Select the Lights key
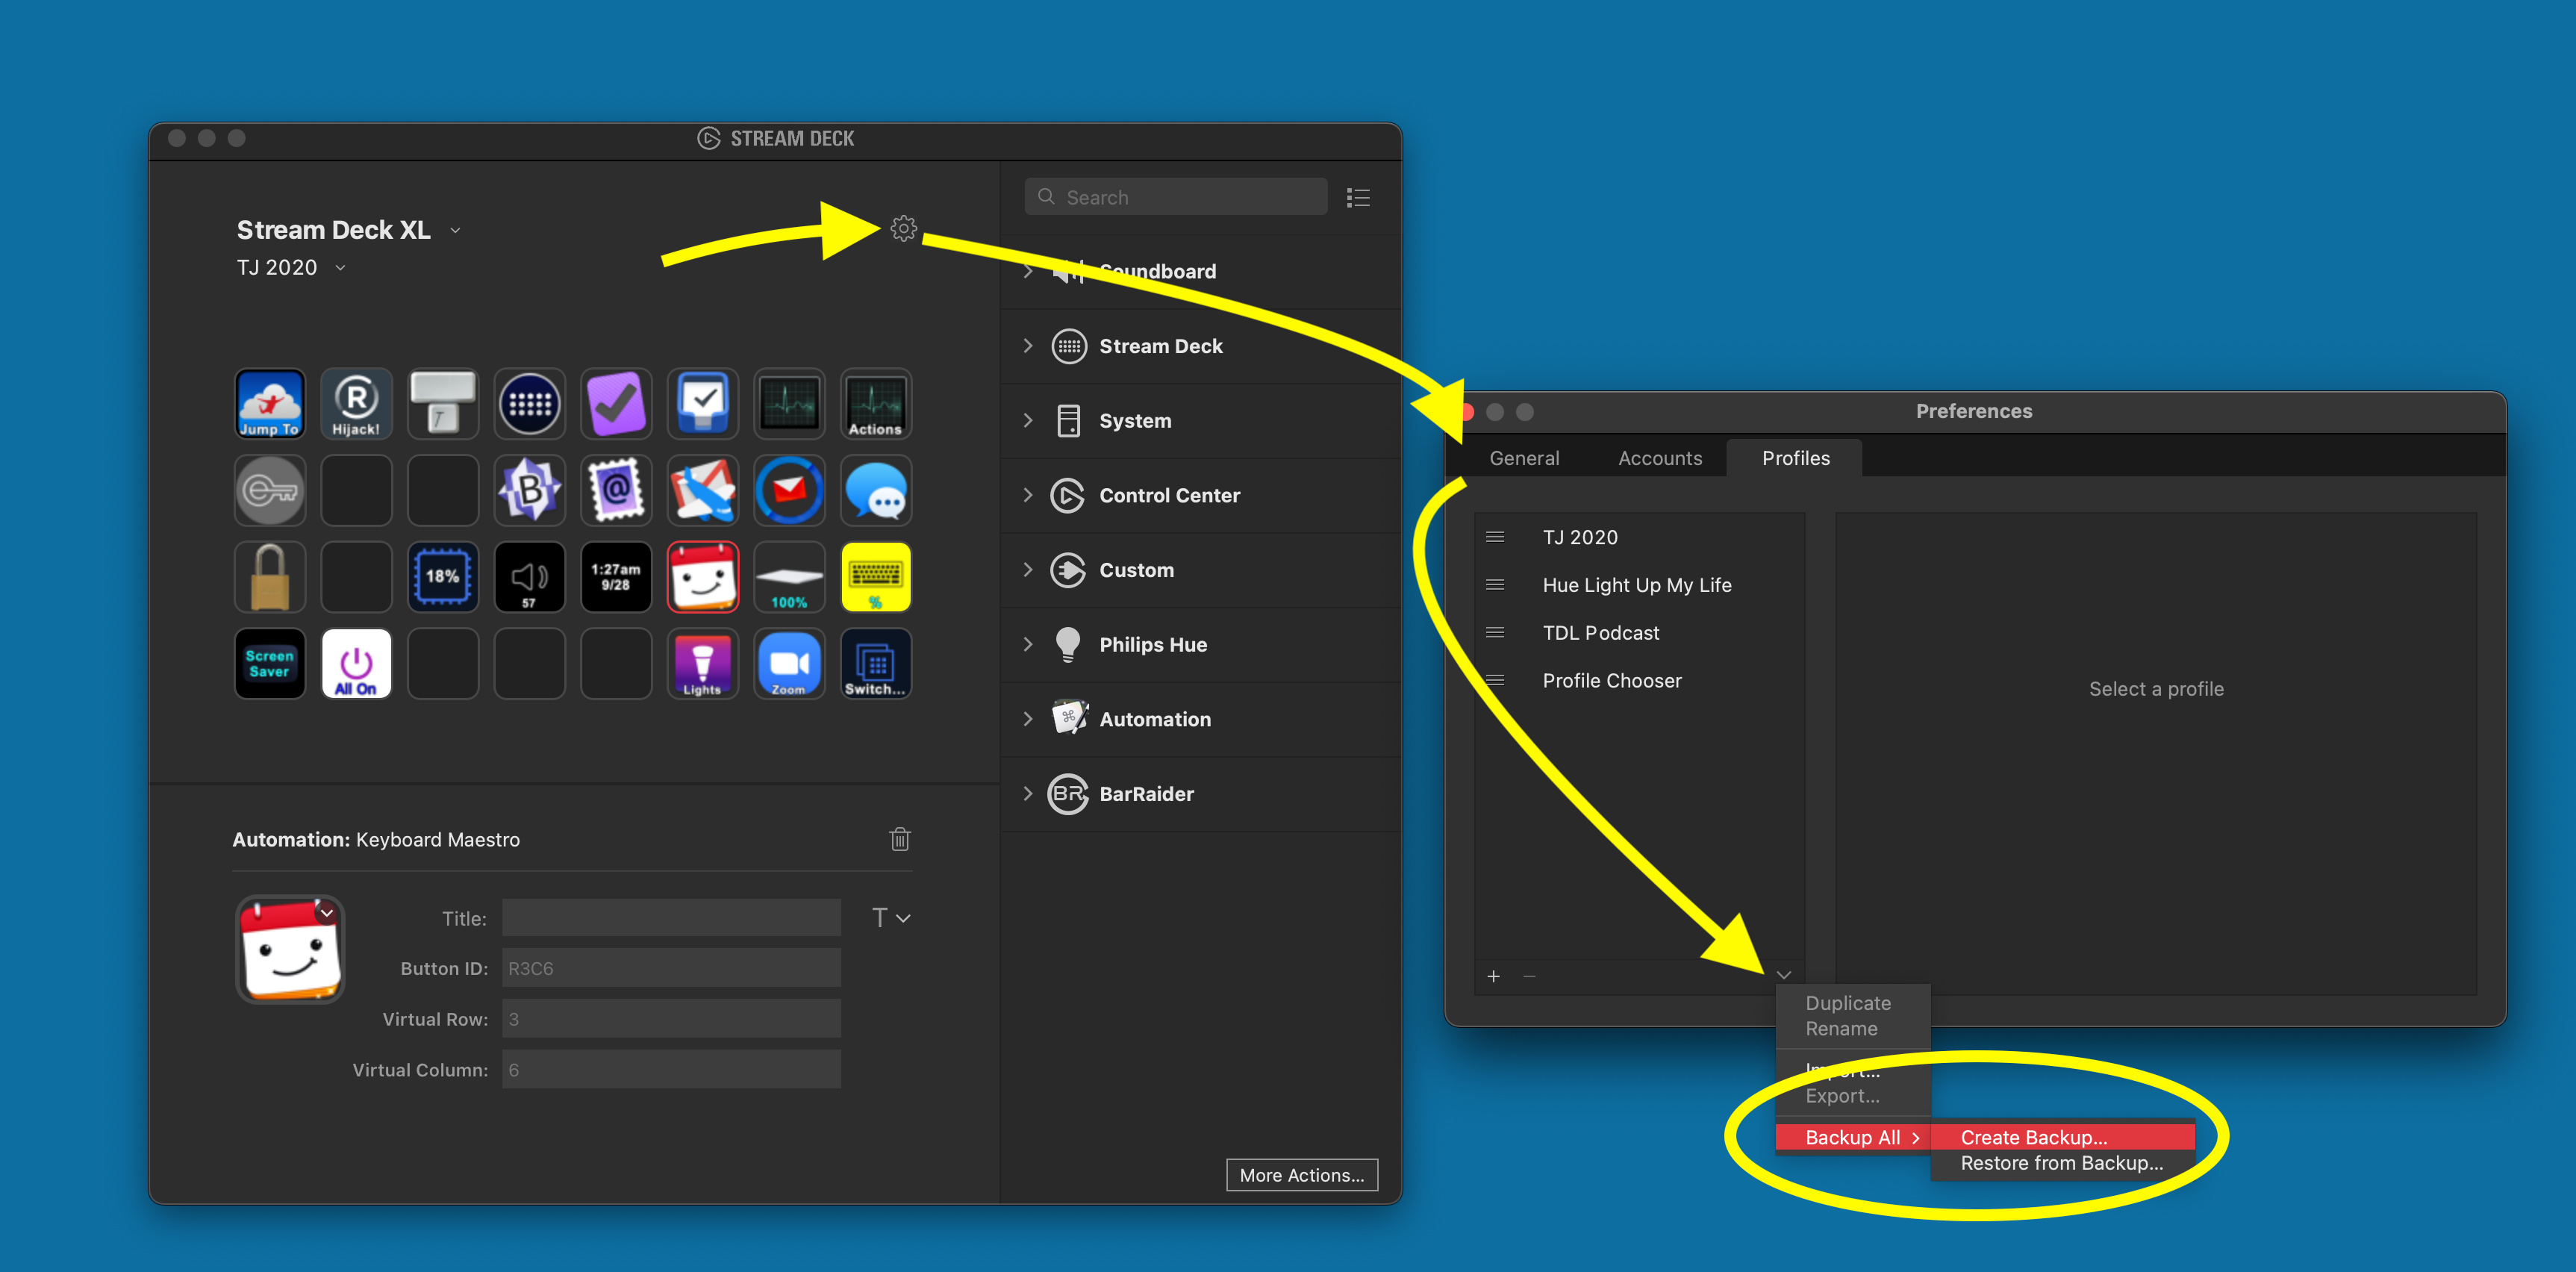2576x1272 pixels. 703,664
